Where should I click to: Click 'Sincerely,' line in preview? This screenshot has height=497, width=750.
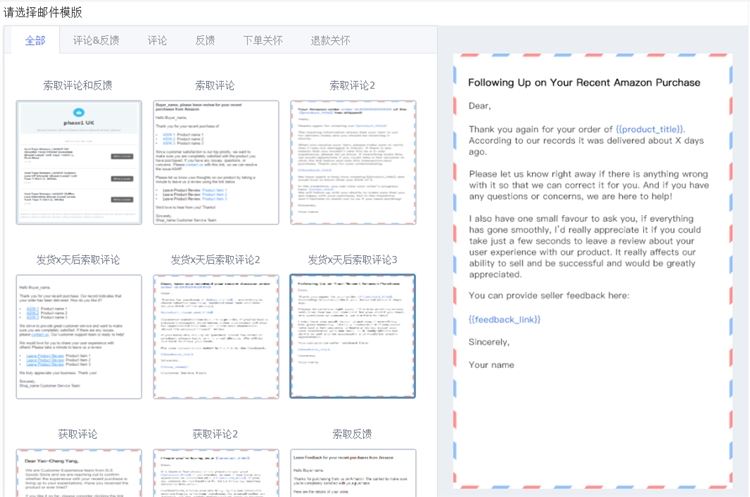(489, 342)
